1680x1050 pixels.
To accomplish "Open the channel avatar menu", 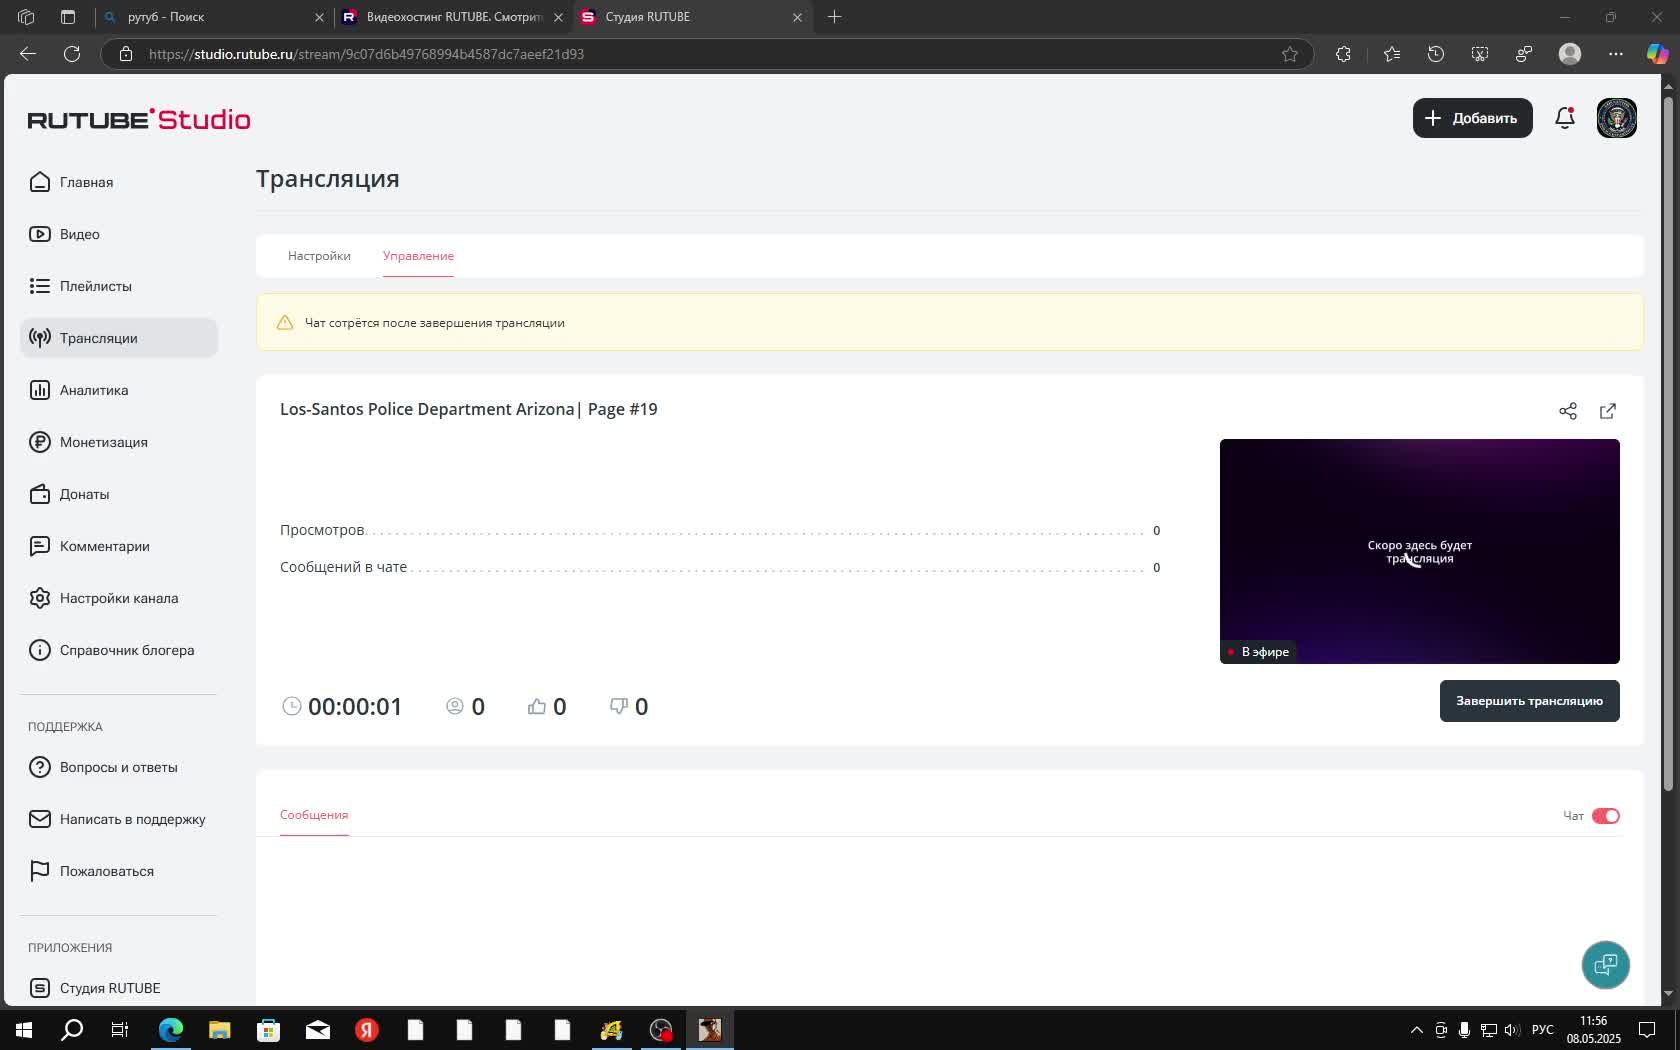I will tap(1617, 118).
